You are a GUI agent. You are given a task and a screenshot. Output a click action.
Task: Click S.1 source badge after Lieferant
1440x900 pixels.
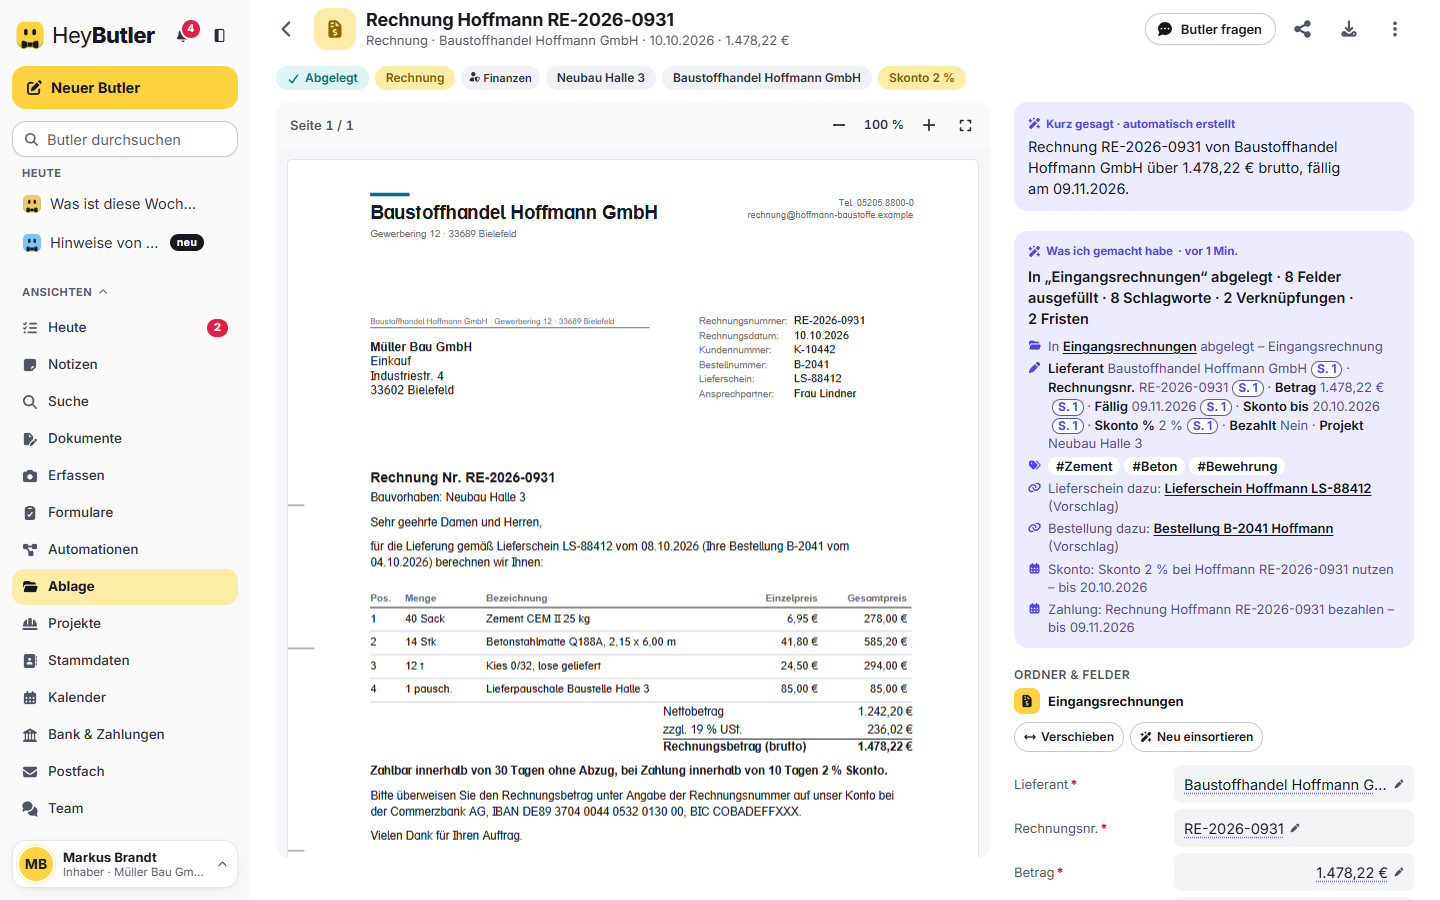click(x=1327, y=369)
